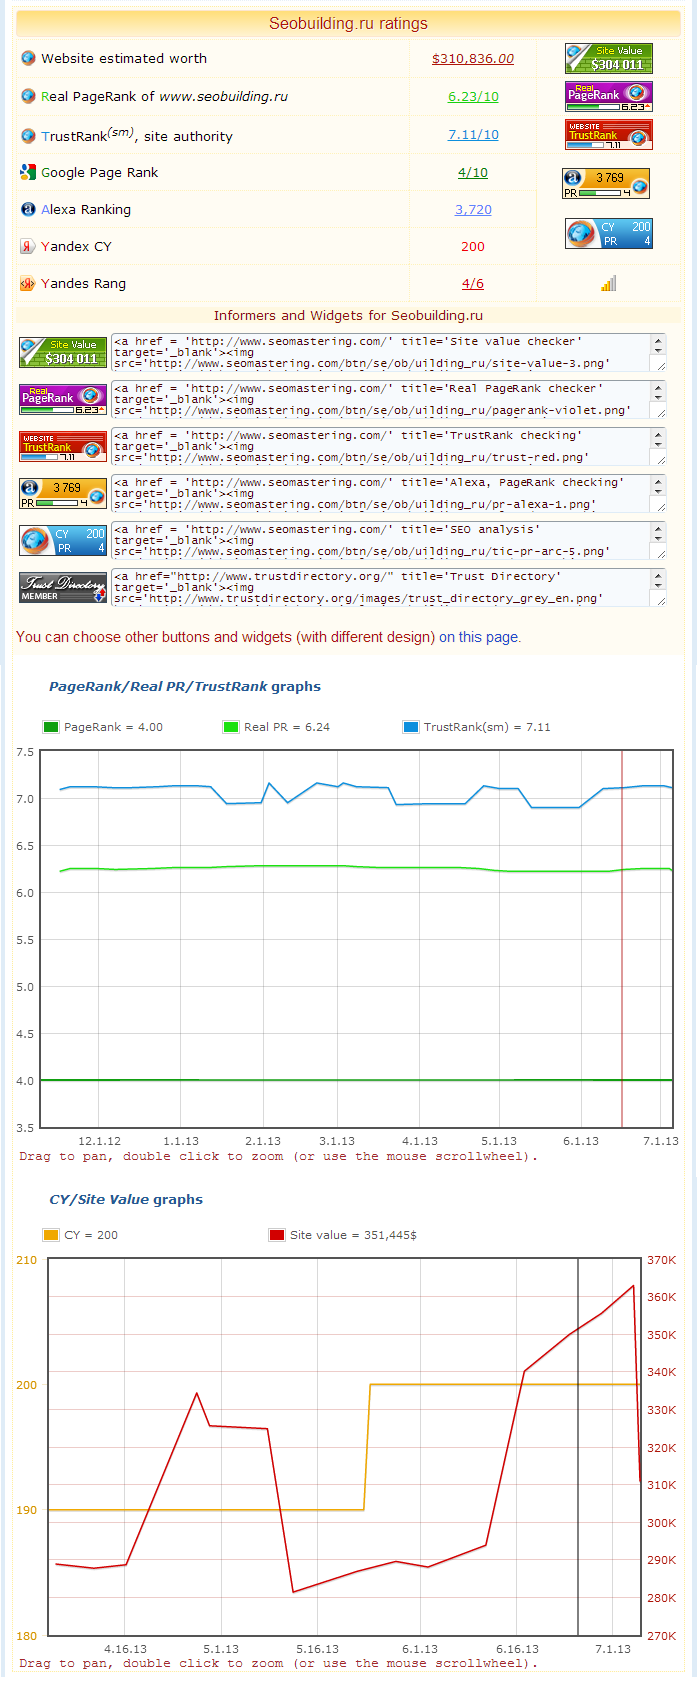Click the Seobuilding.ru ratings header
Screen dimensions: 697x1681
tap(348, 23)
